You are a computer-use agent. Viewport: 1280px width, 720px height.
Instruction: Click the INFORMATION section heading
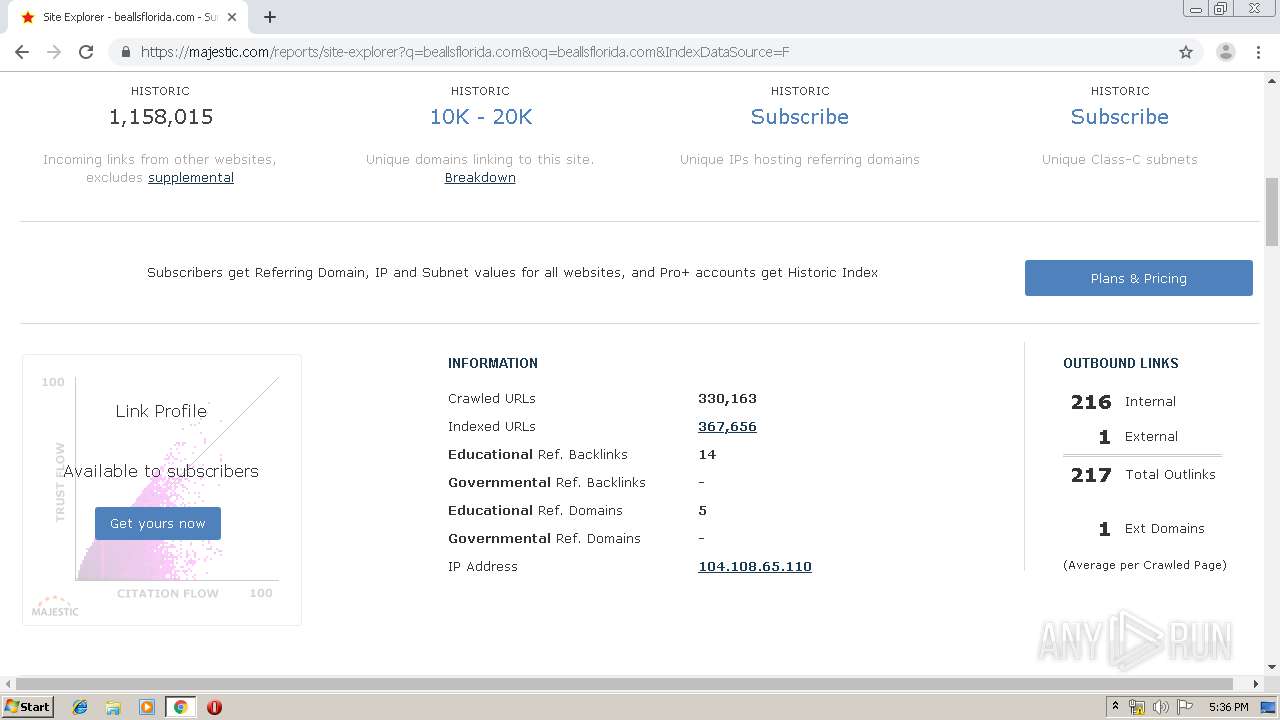(x=493, y=363)
